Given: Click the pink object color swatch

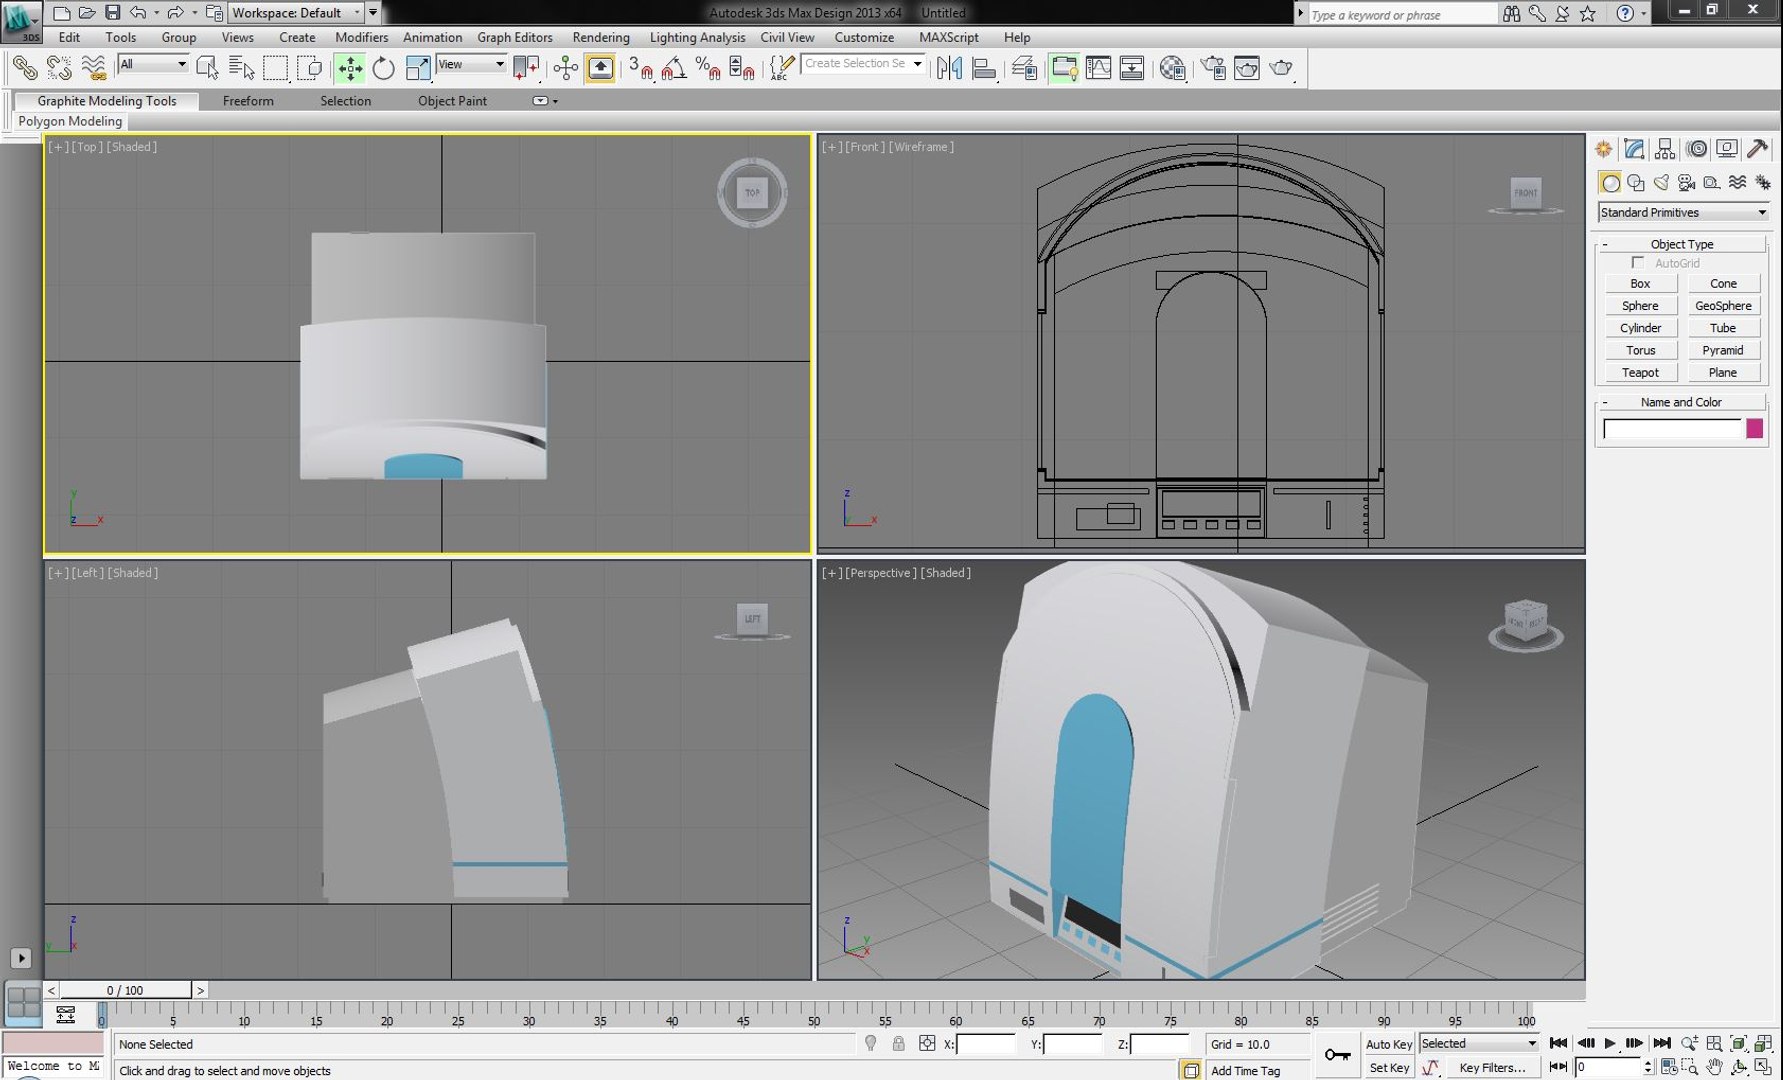Looking at the screenshot, I should [1754, 429].
